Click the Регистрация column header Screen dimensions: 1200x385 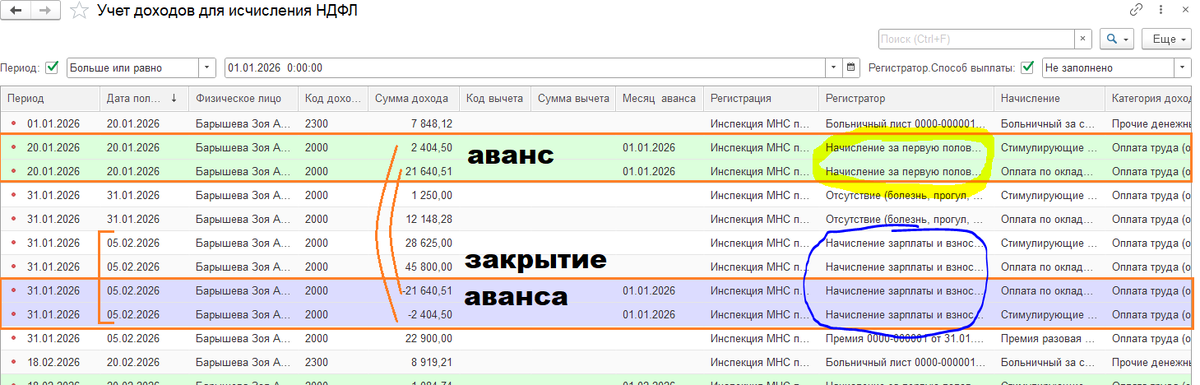(760, 99)
